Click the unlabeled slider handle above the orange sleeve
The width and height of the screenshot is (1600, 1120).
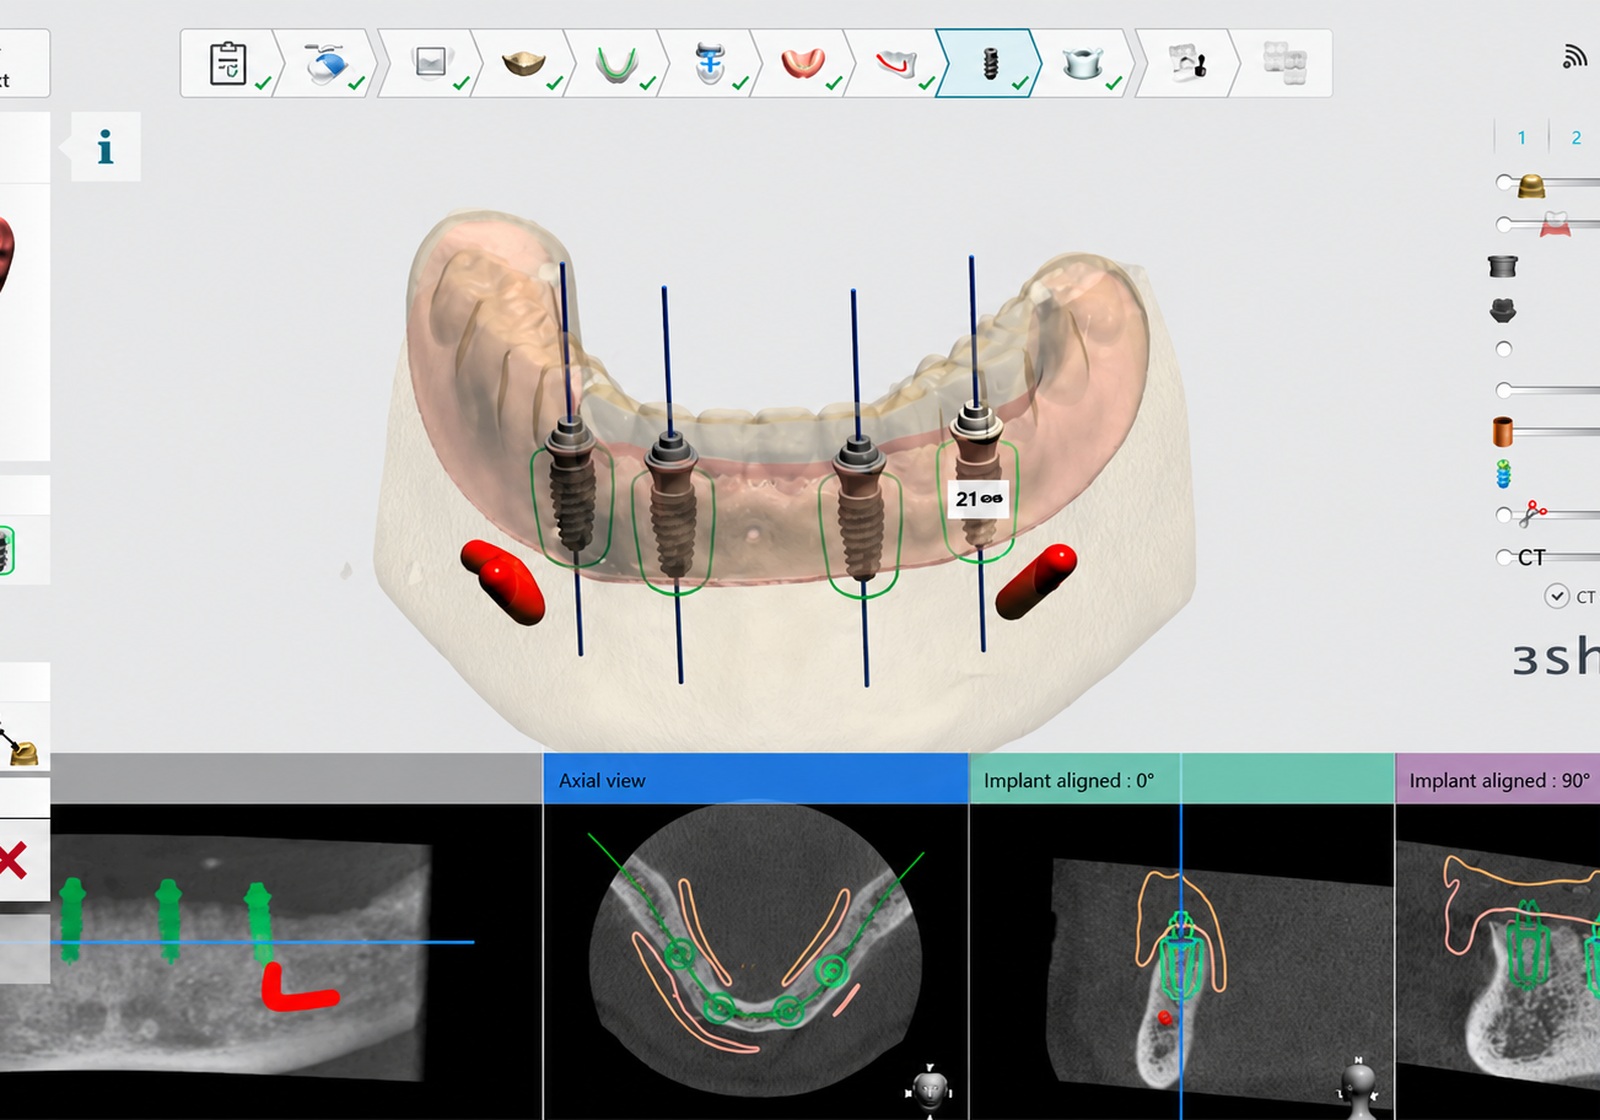(x=1505, y=389)
